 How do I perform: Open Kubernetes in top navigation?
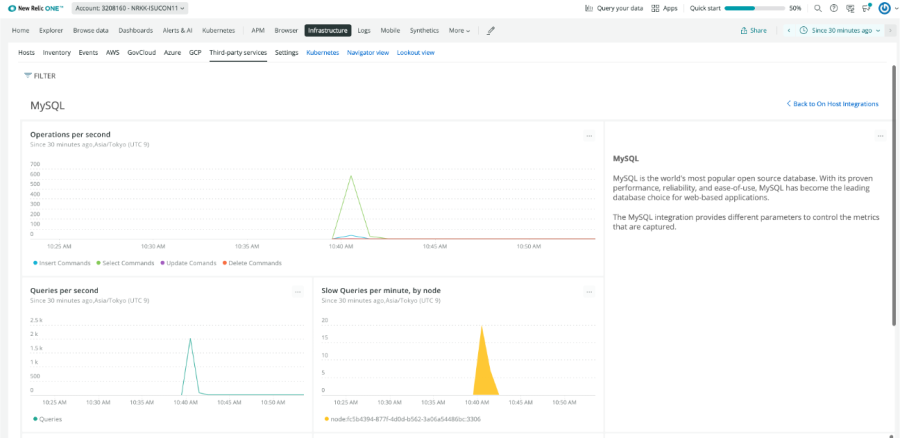(219, 30)
